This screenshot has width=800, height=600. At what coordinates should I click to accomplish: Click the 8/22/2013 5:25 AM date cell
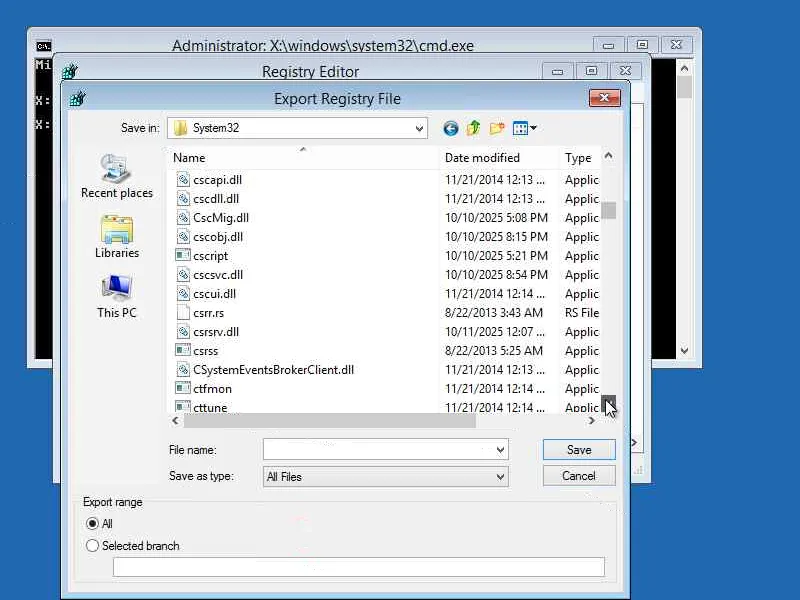(494, 351)
